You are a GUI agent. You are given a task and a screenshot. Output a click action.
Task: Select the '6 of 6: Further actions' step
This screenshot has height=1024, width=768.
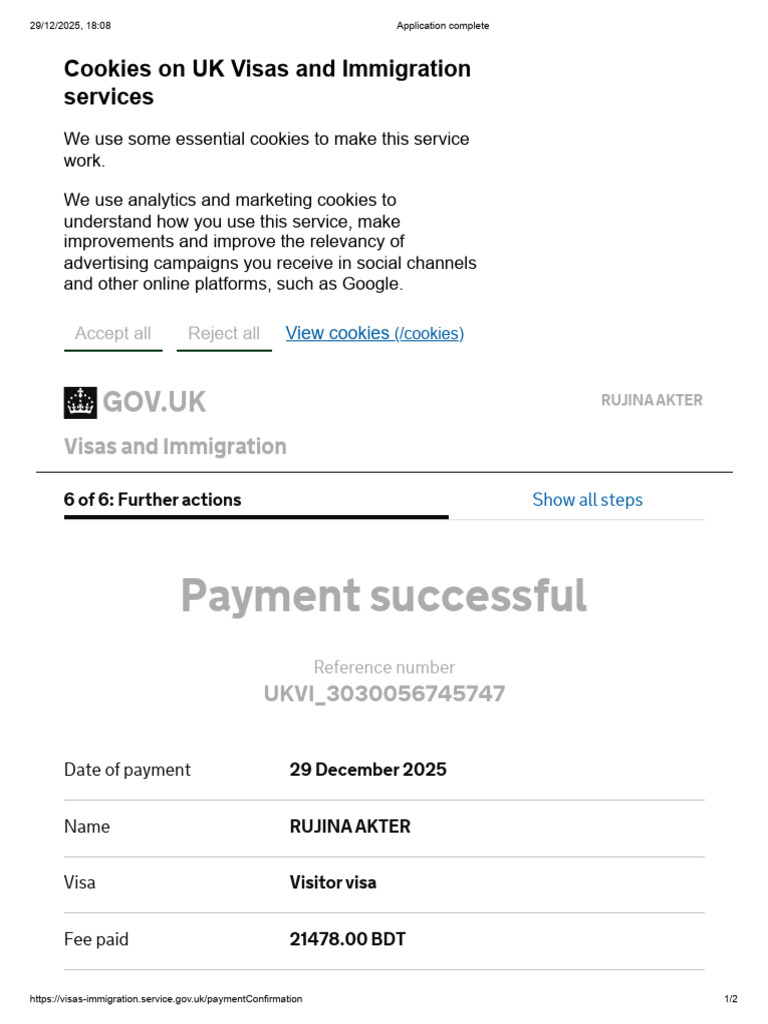click(153, 500)
